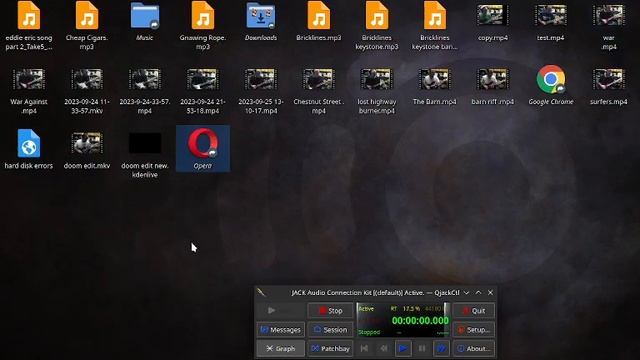
Task: Select the barn riff .mp4 video
Action: click(493, 87)
